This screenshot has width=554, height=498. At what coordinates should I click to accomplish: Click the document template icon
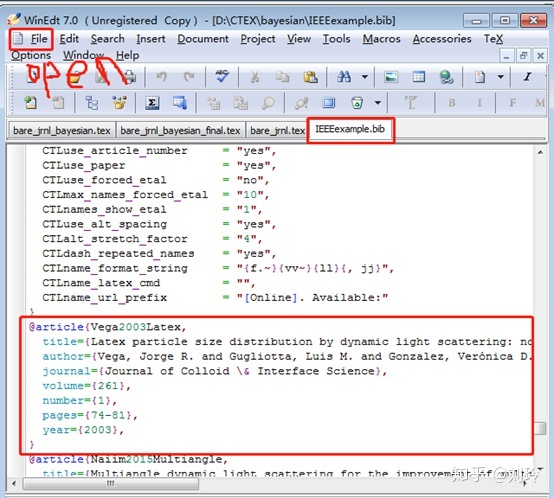[479, 77]
